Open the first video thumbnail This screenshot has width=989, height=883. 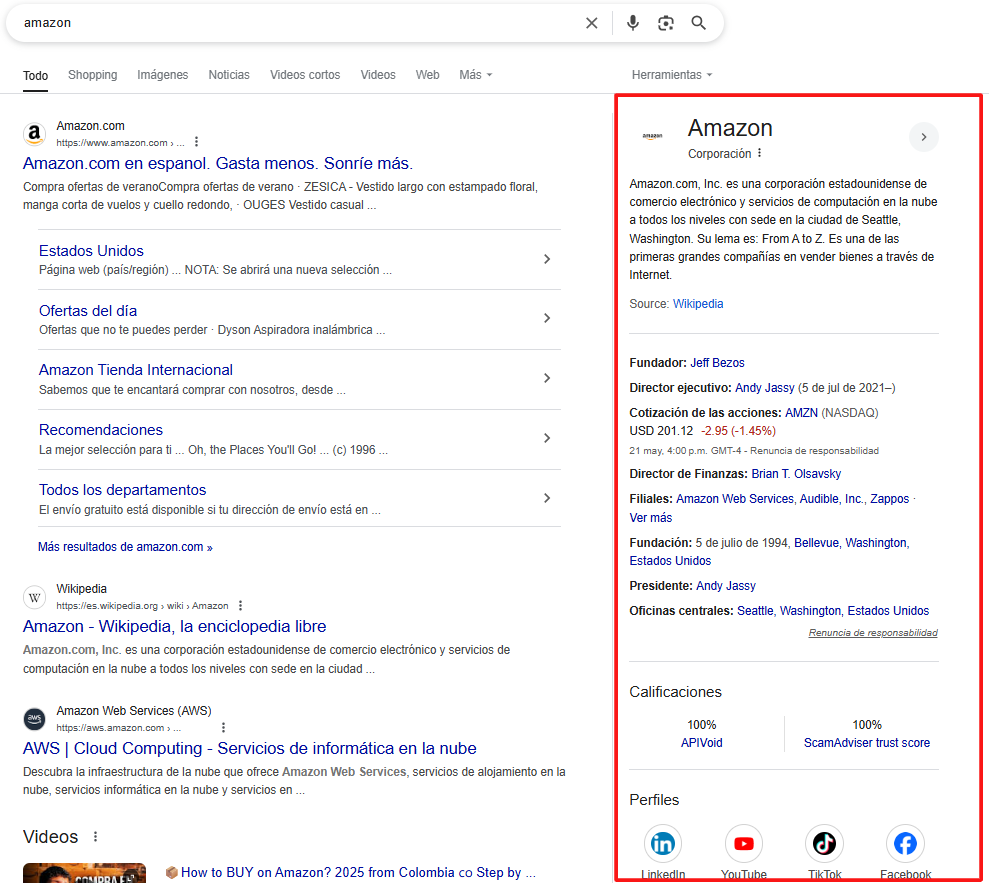[x=84, y=872]
